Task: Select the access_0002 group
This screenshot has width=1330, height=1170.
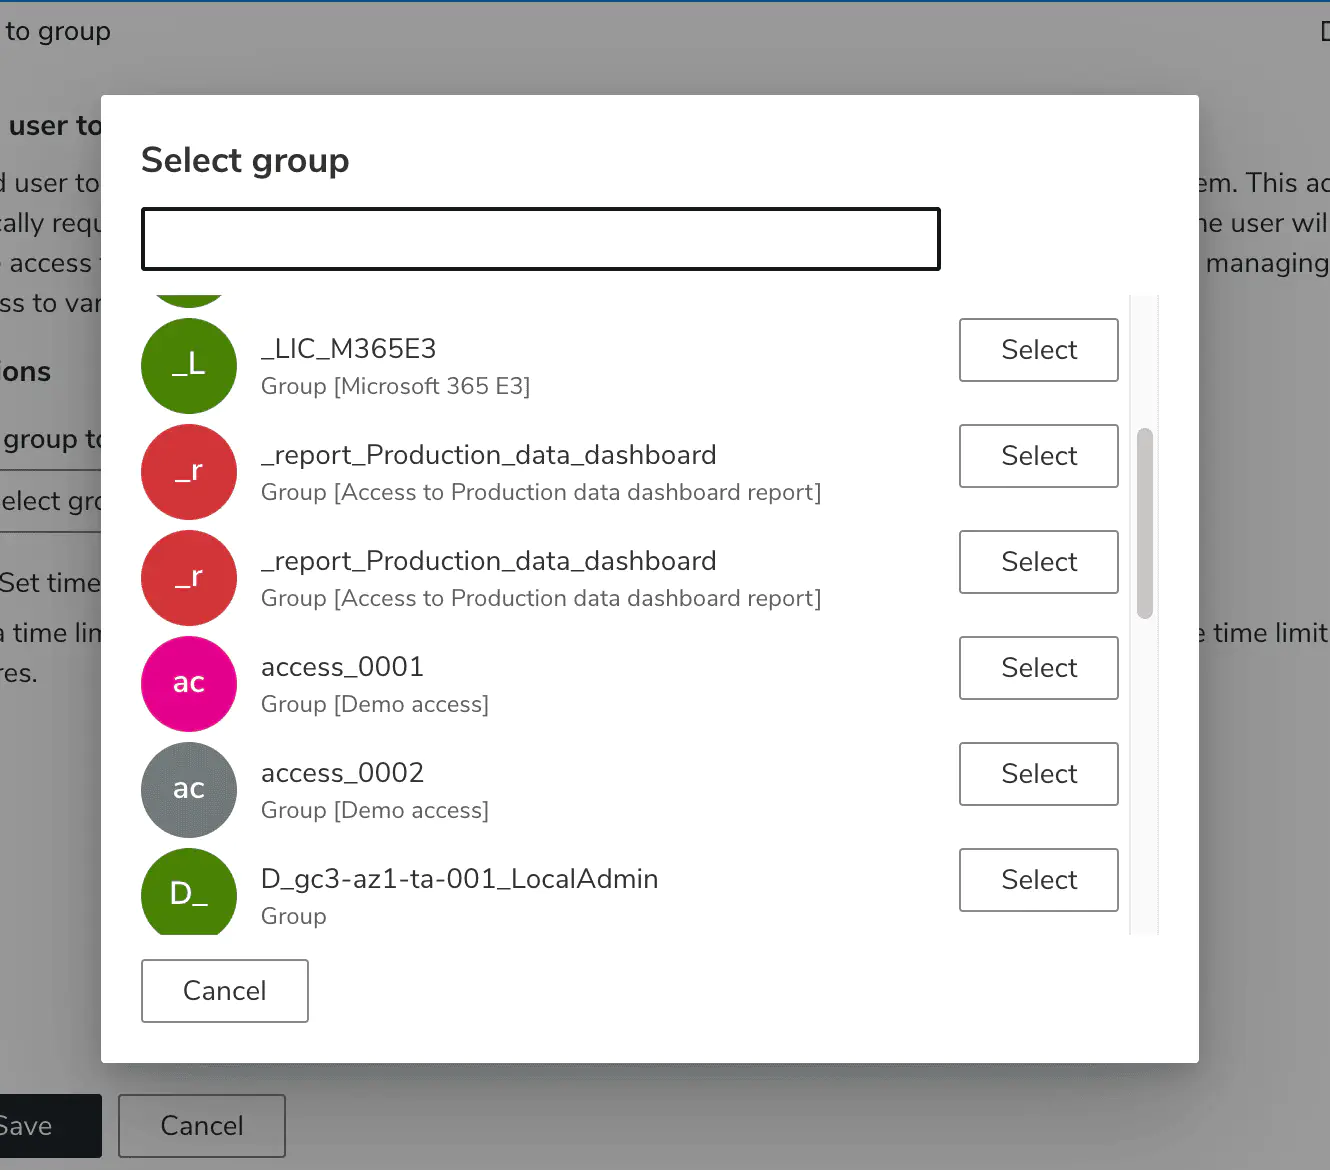Action: pos(1038,774)
